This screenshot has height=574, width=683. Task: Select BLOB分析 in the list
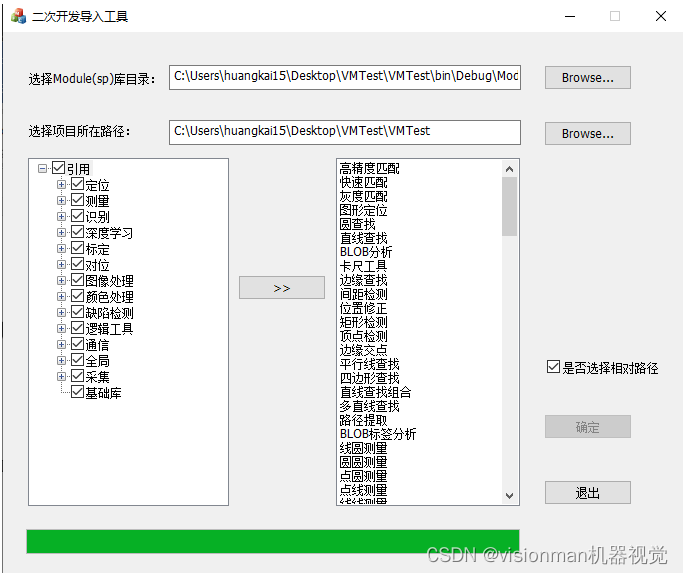click(x=366, y=252)
